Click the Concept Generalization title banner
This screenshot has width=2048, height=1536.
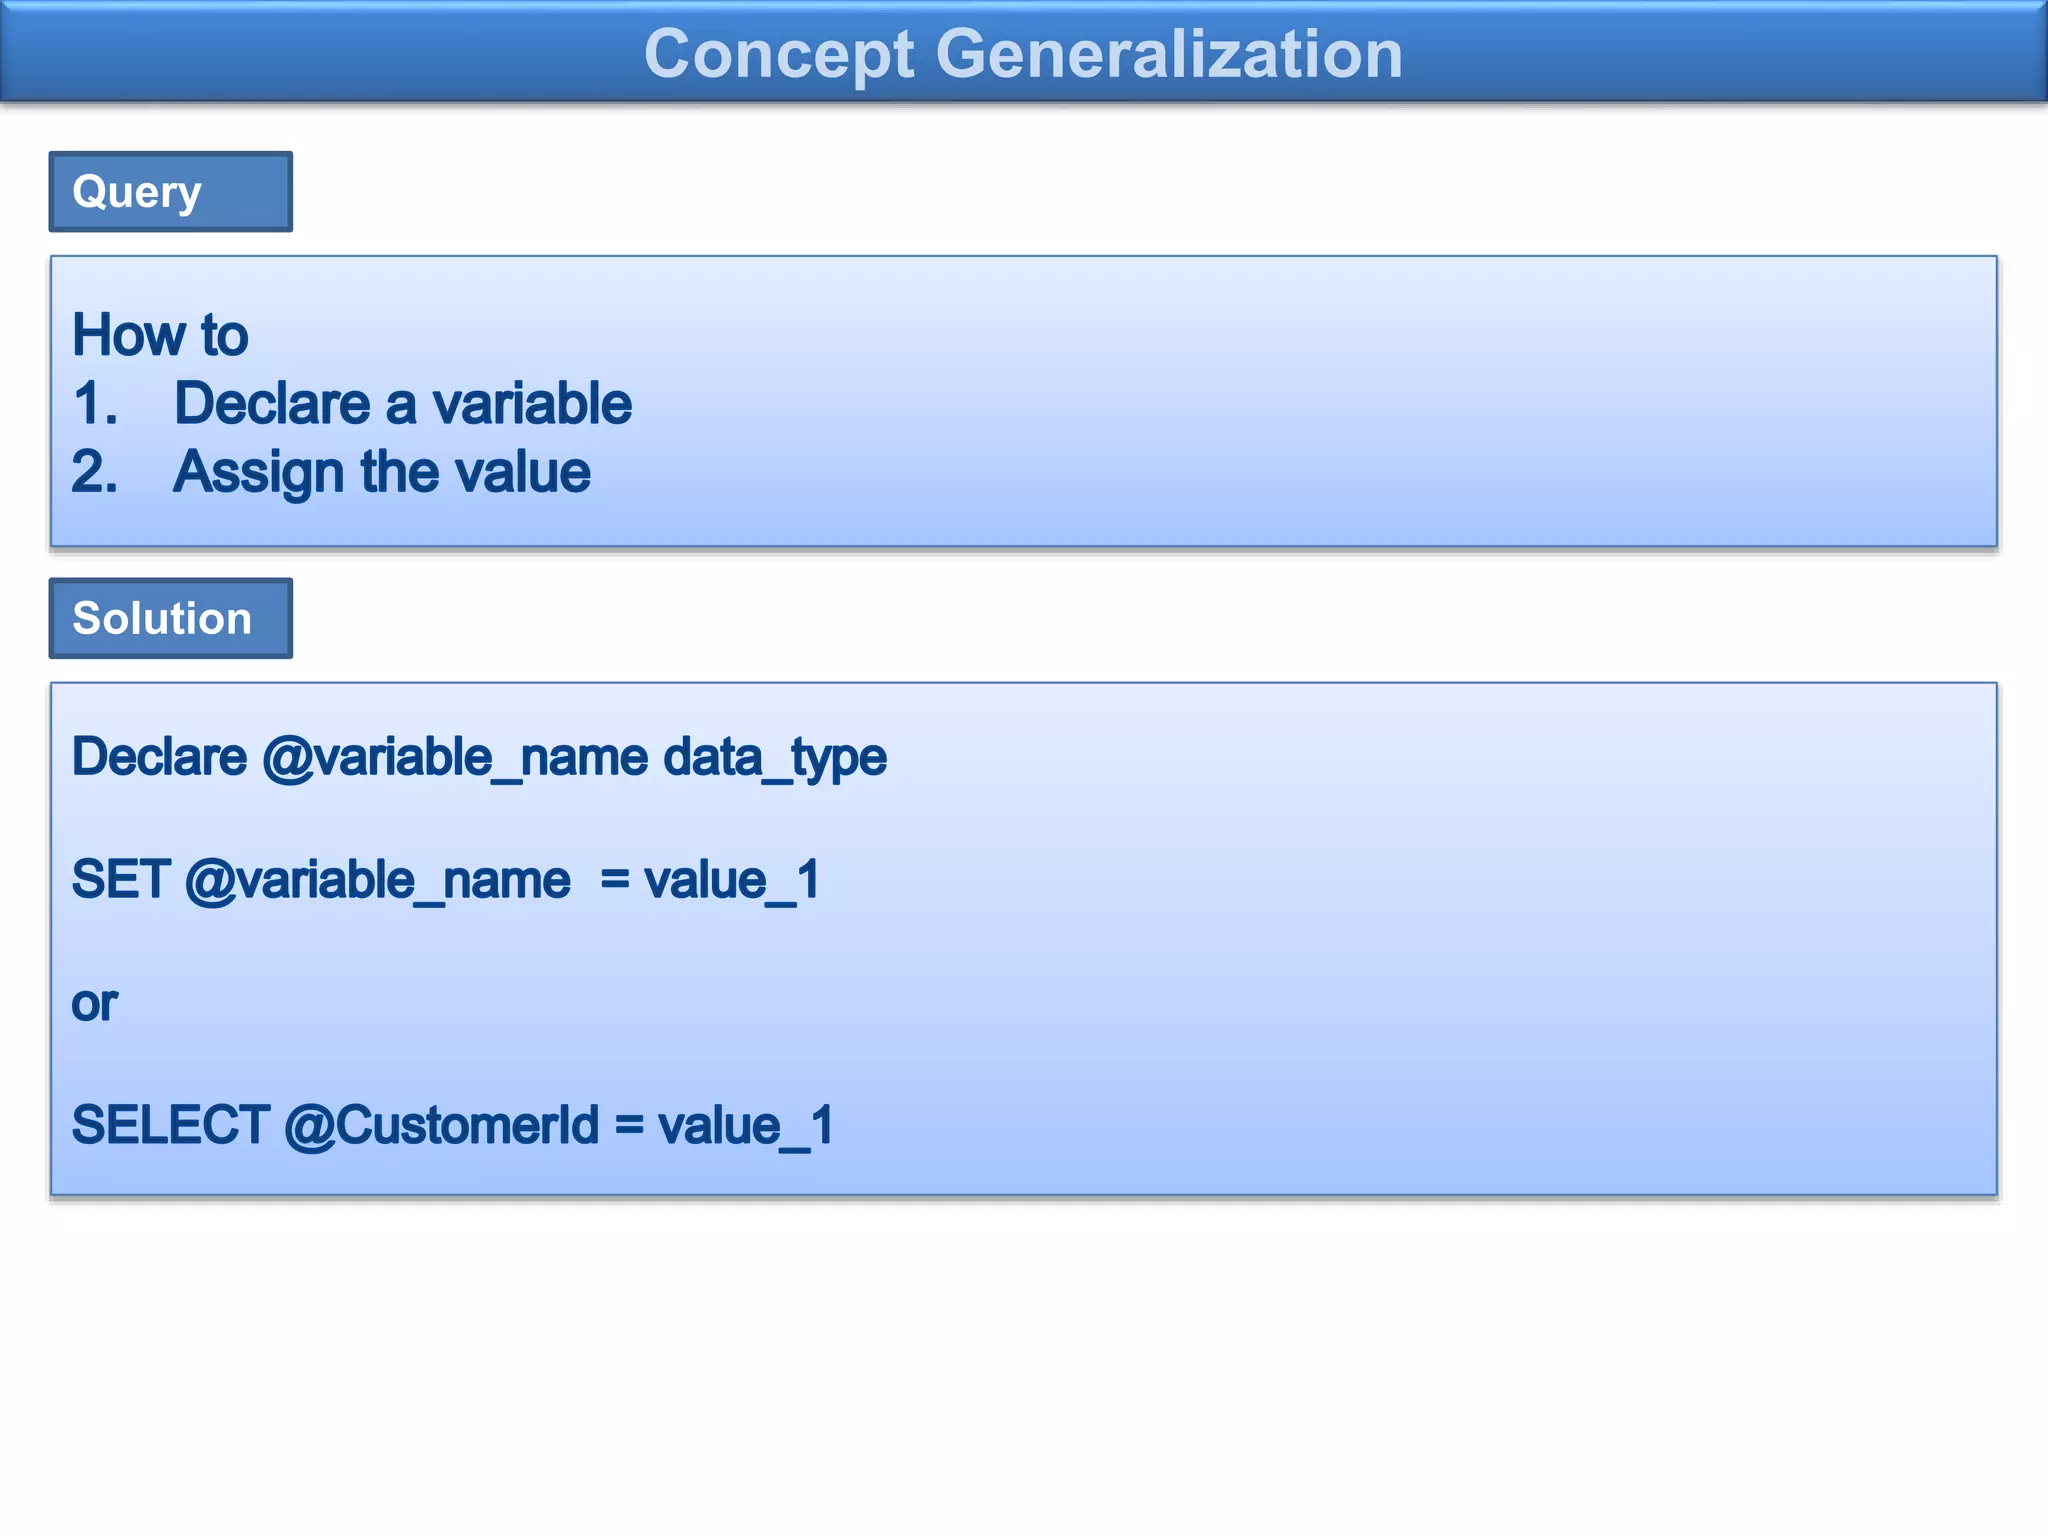[1024, 52]
